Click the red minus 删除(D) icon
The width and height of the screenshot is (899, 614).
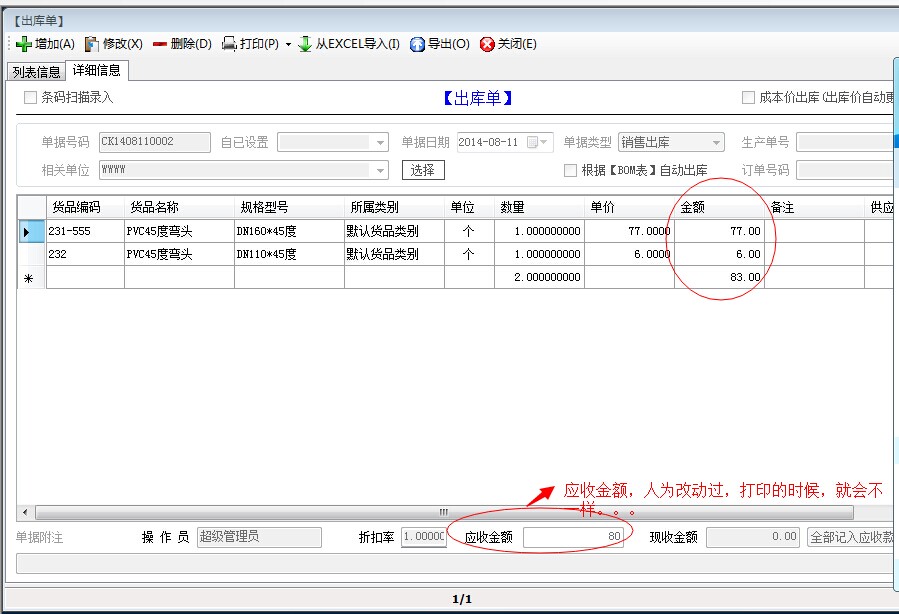point(160,44)
